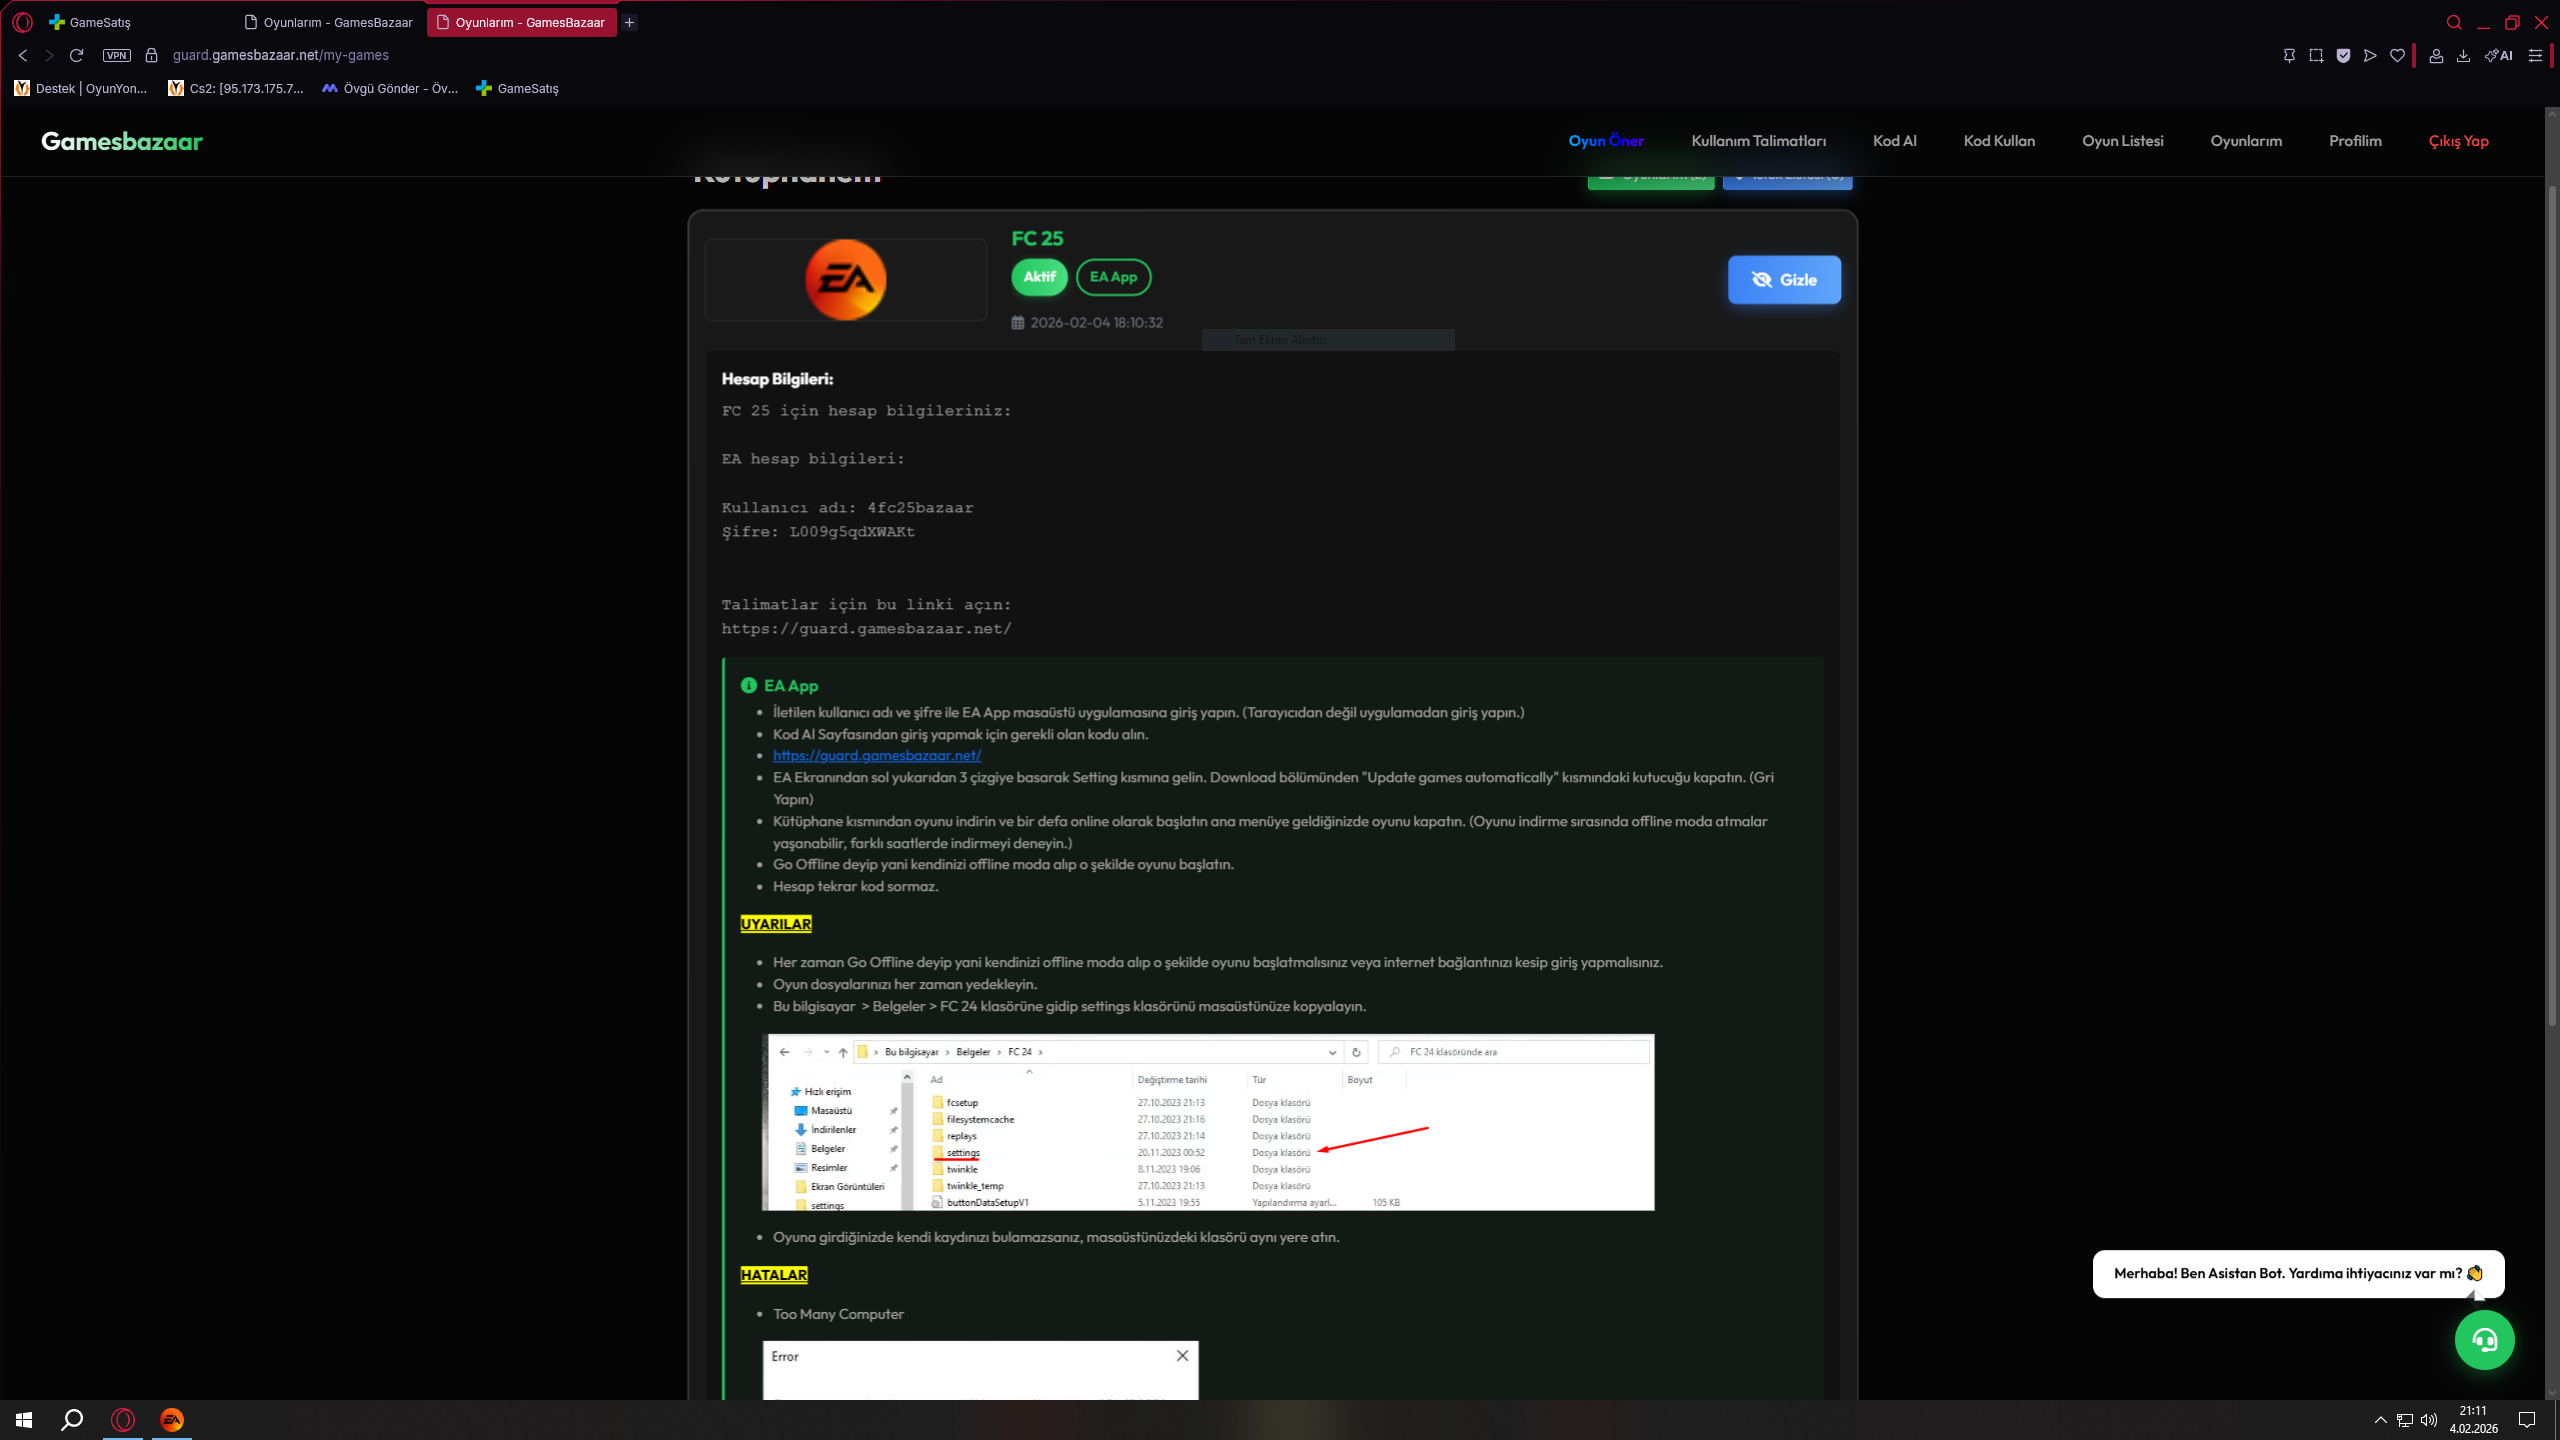Image resolution: width=2560 pixels, height=1440 pixels.
Task: Click the pinboard pin icon in toolbar
Action: tap(2289, 55)
